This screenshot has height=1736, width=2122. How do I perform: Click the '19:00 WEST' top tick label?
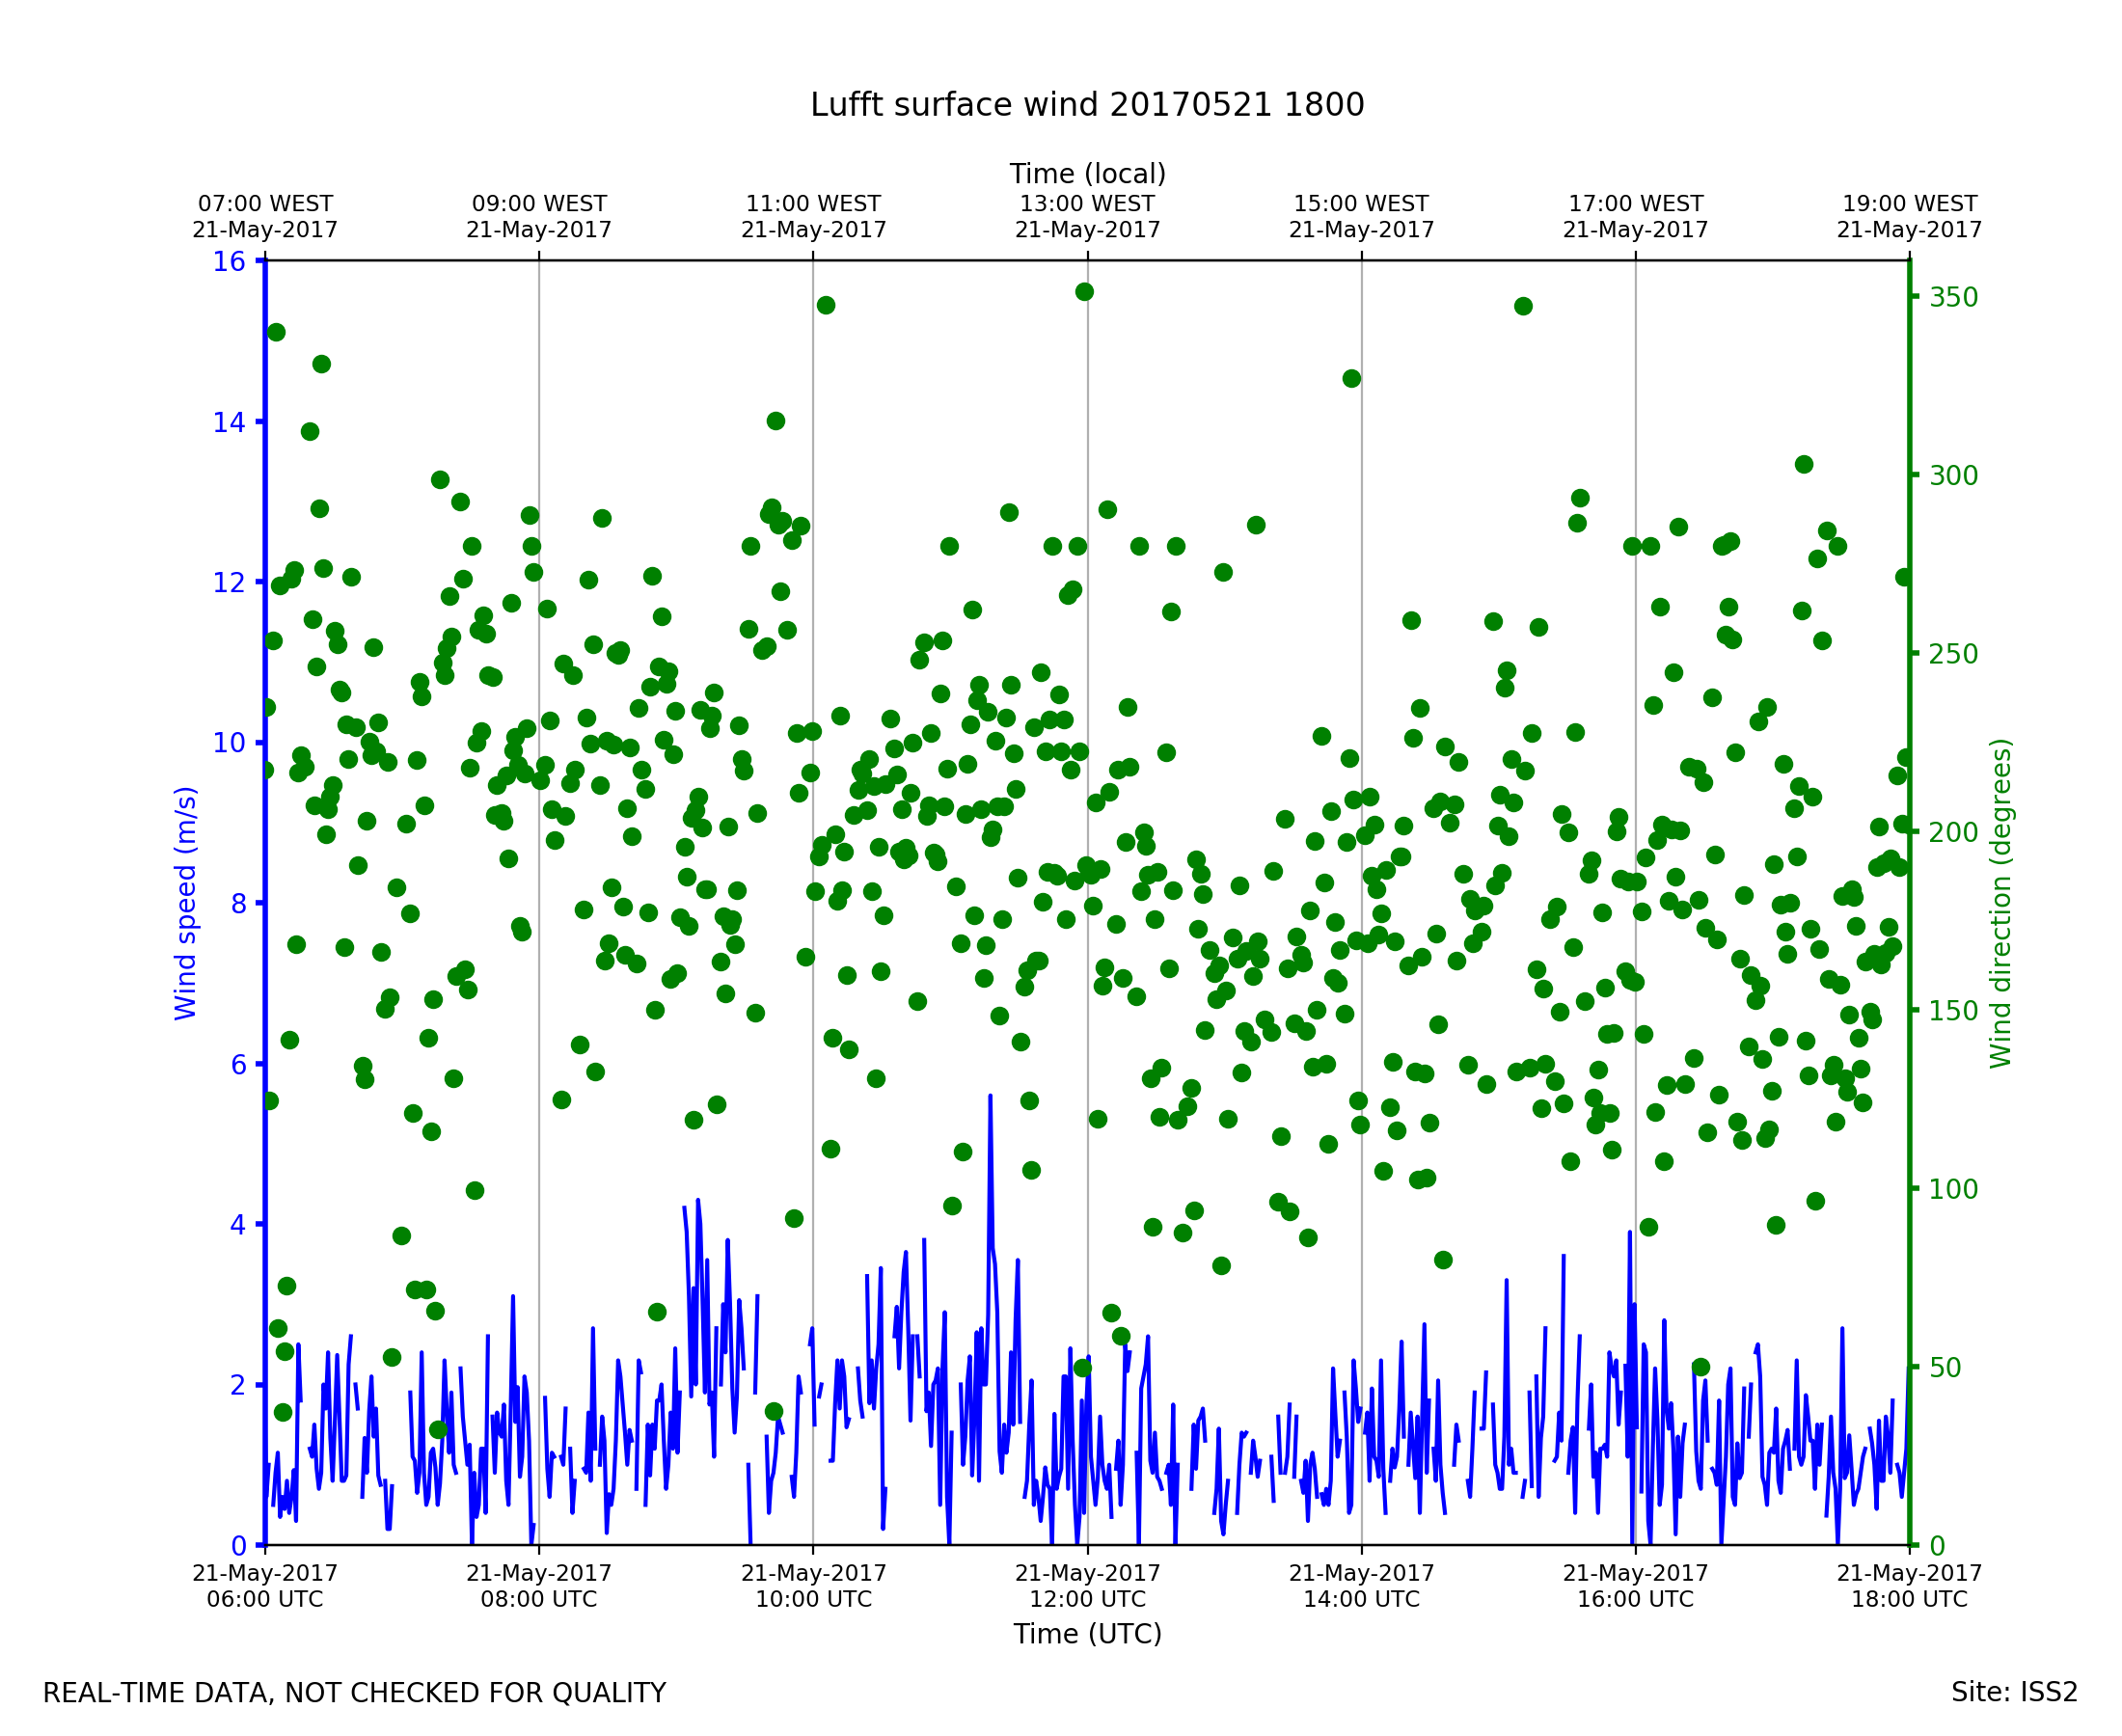[1909, 204]
